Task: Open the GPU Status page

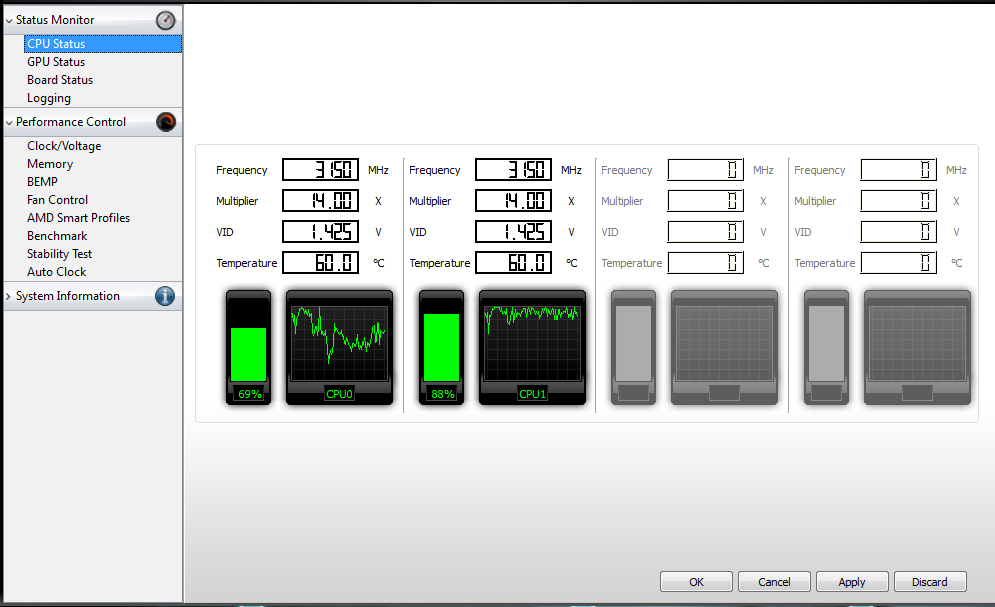Action: tap(56, 62)
